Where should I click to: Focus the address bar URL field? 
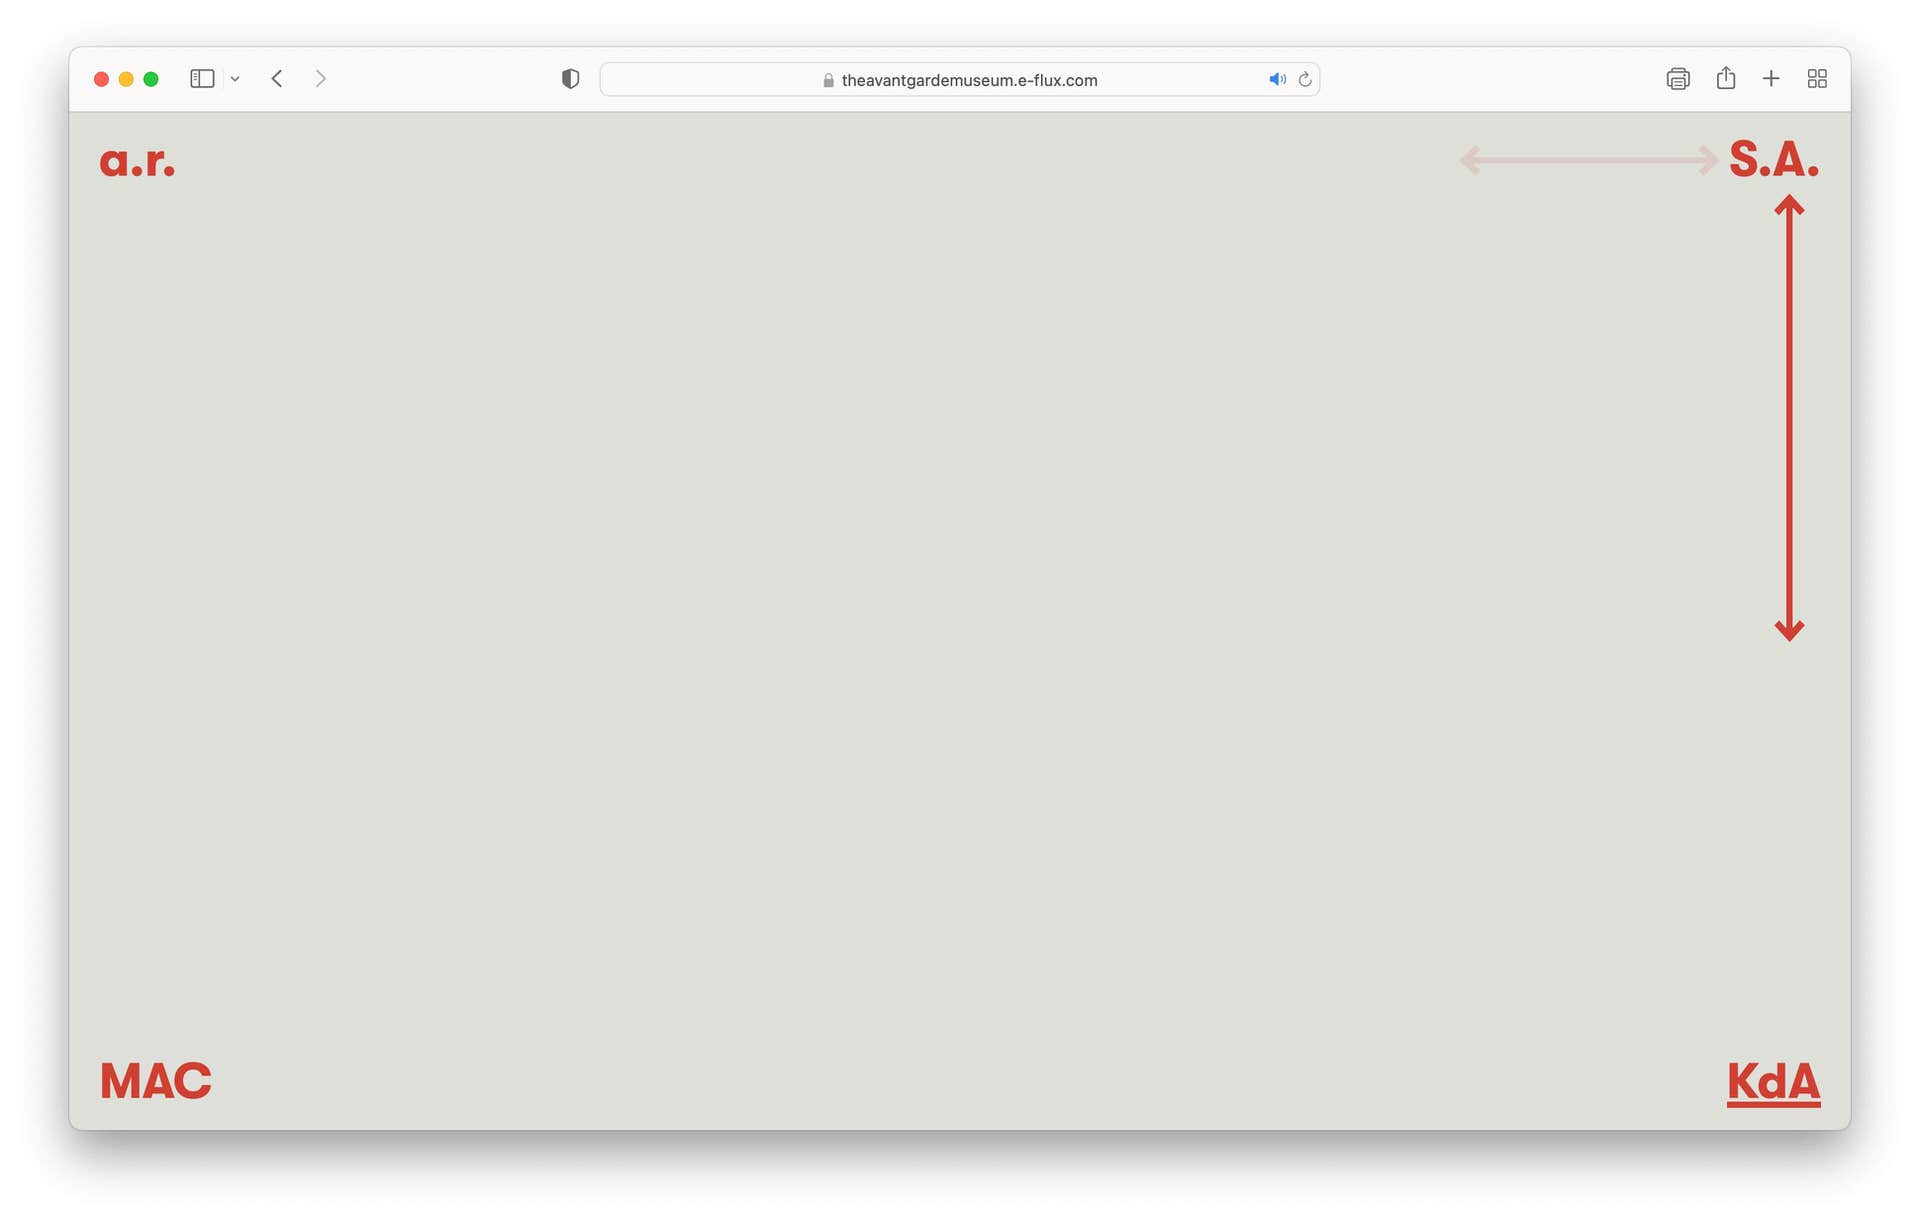click(968, 80)
